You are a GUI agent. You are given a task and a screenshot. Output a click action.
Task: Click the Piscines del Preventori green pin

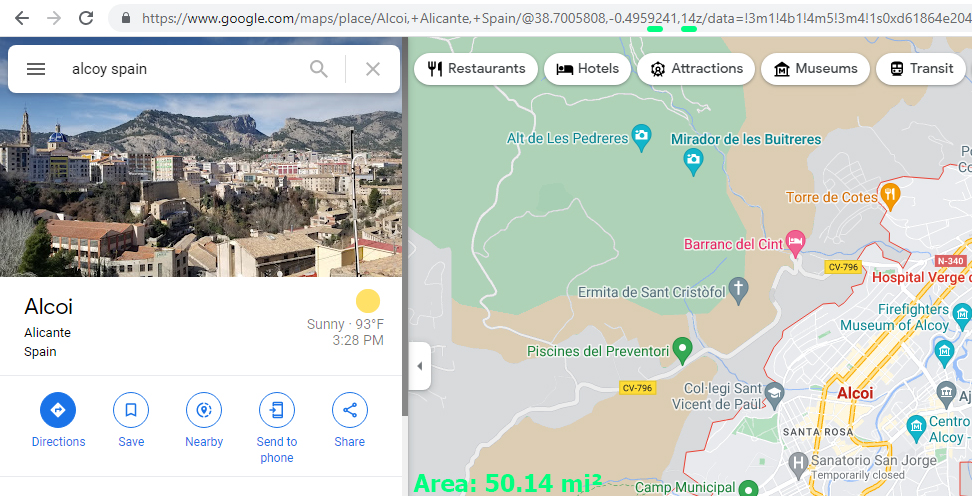683,350
